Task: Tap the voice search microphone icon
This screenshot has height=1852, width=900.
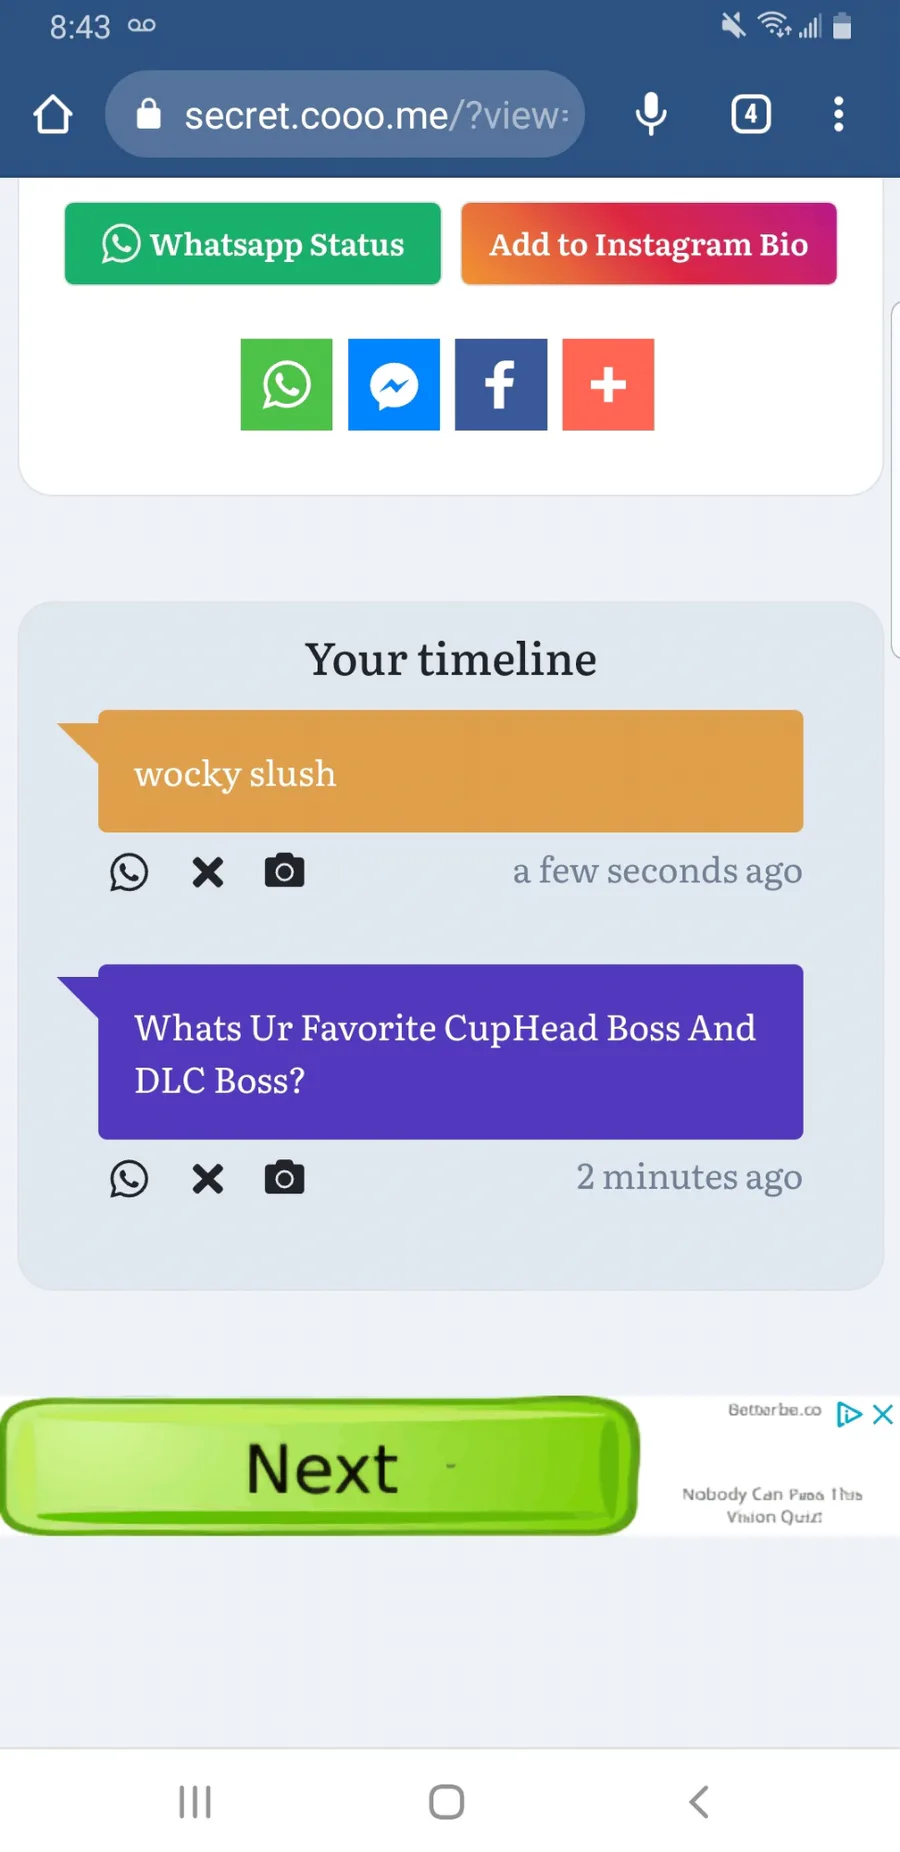Action: pos(651,114)
